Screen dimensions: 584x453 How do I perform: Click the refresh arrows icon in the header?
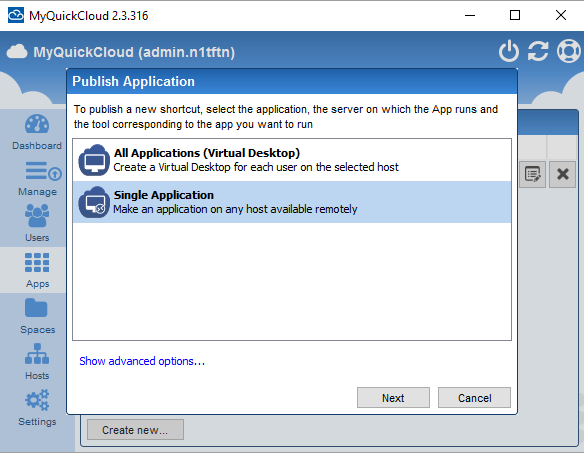pyautogui.click(x=538, y=51)
